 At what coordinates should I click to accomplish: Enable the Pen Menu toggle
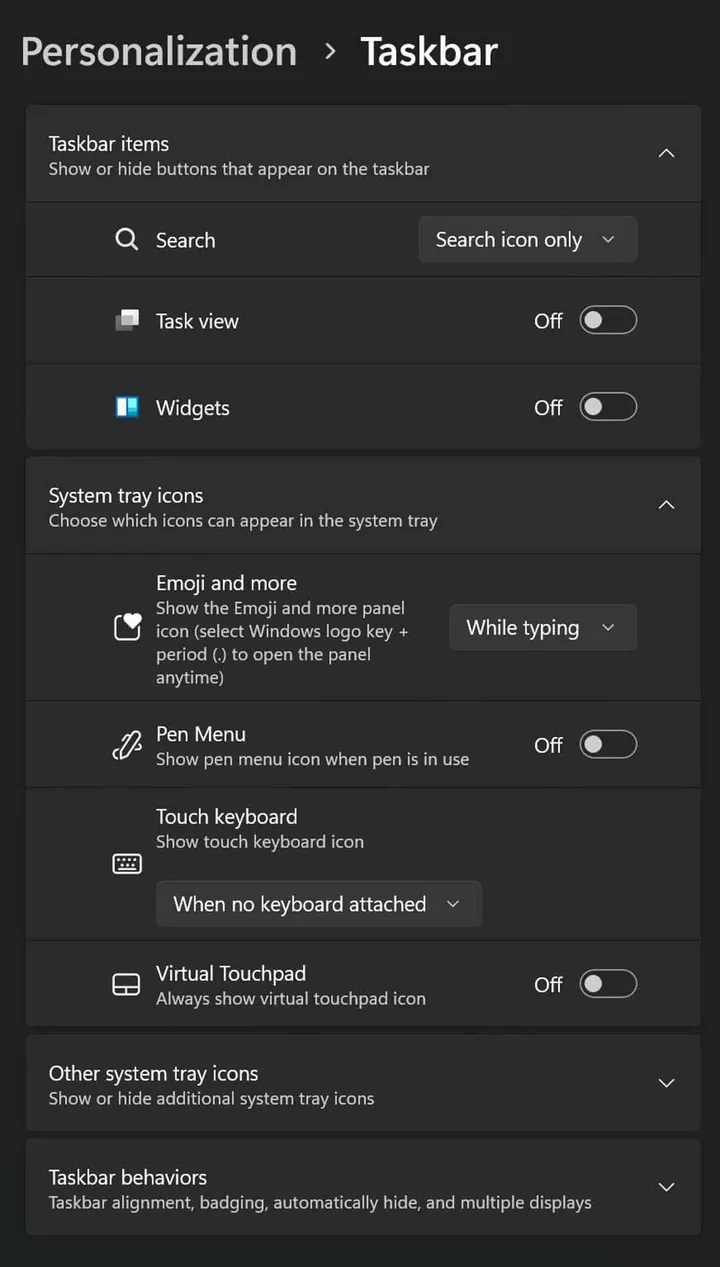(x=608, y=744)
